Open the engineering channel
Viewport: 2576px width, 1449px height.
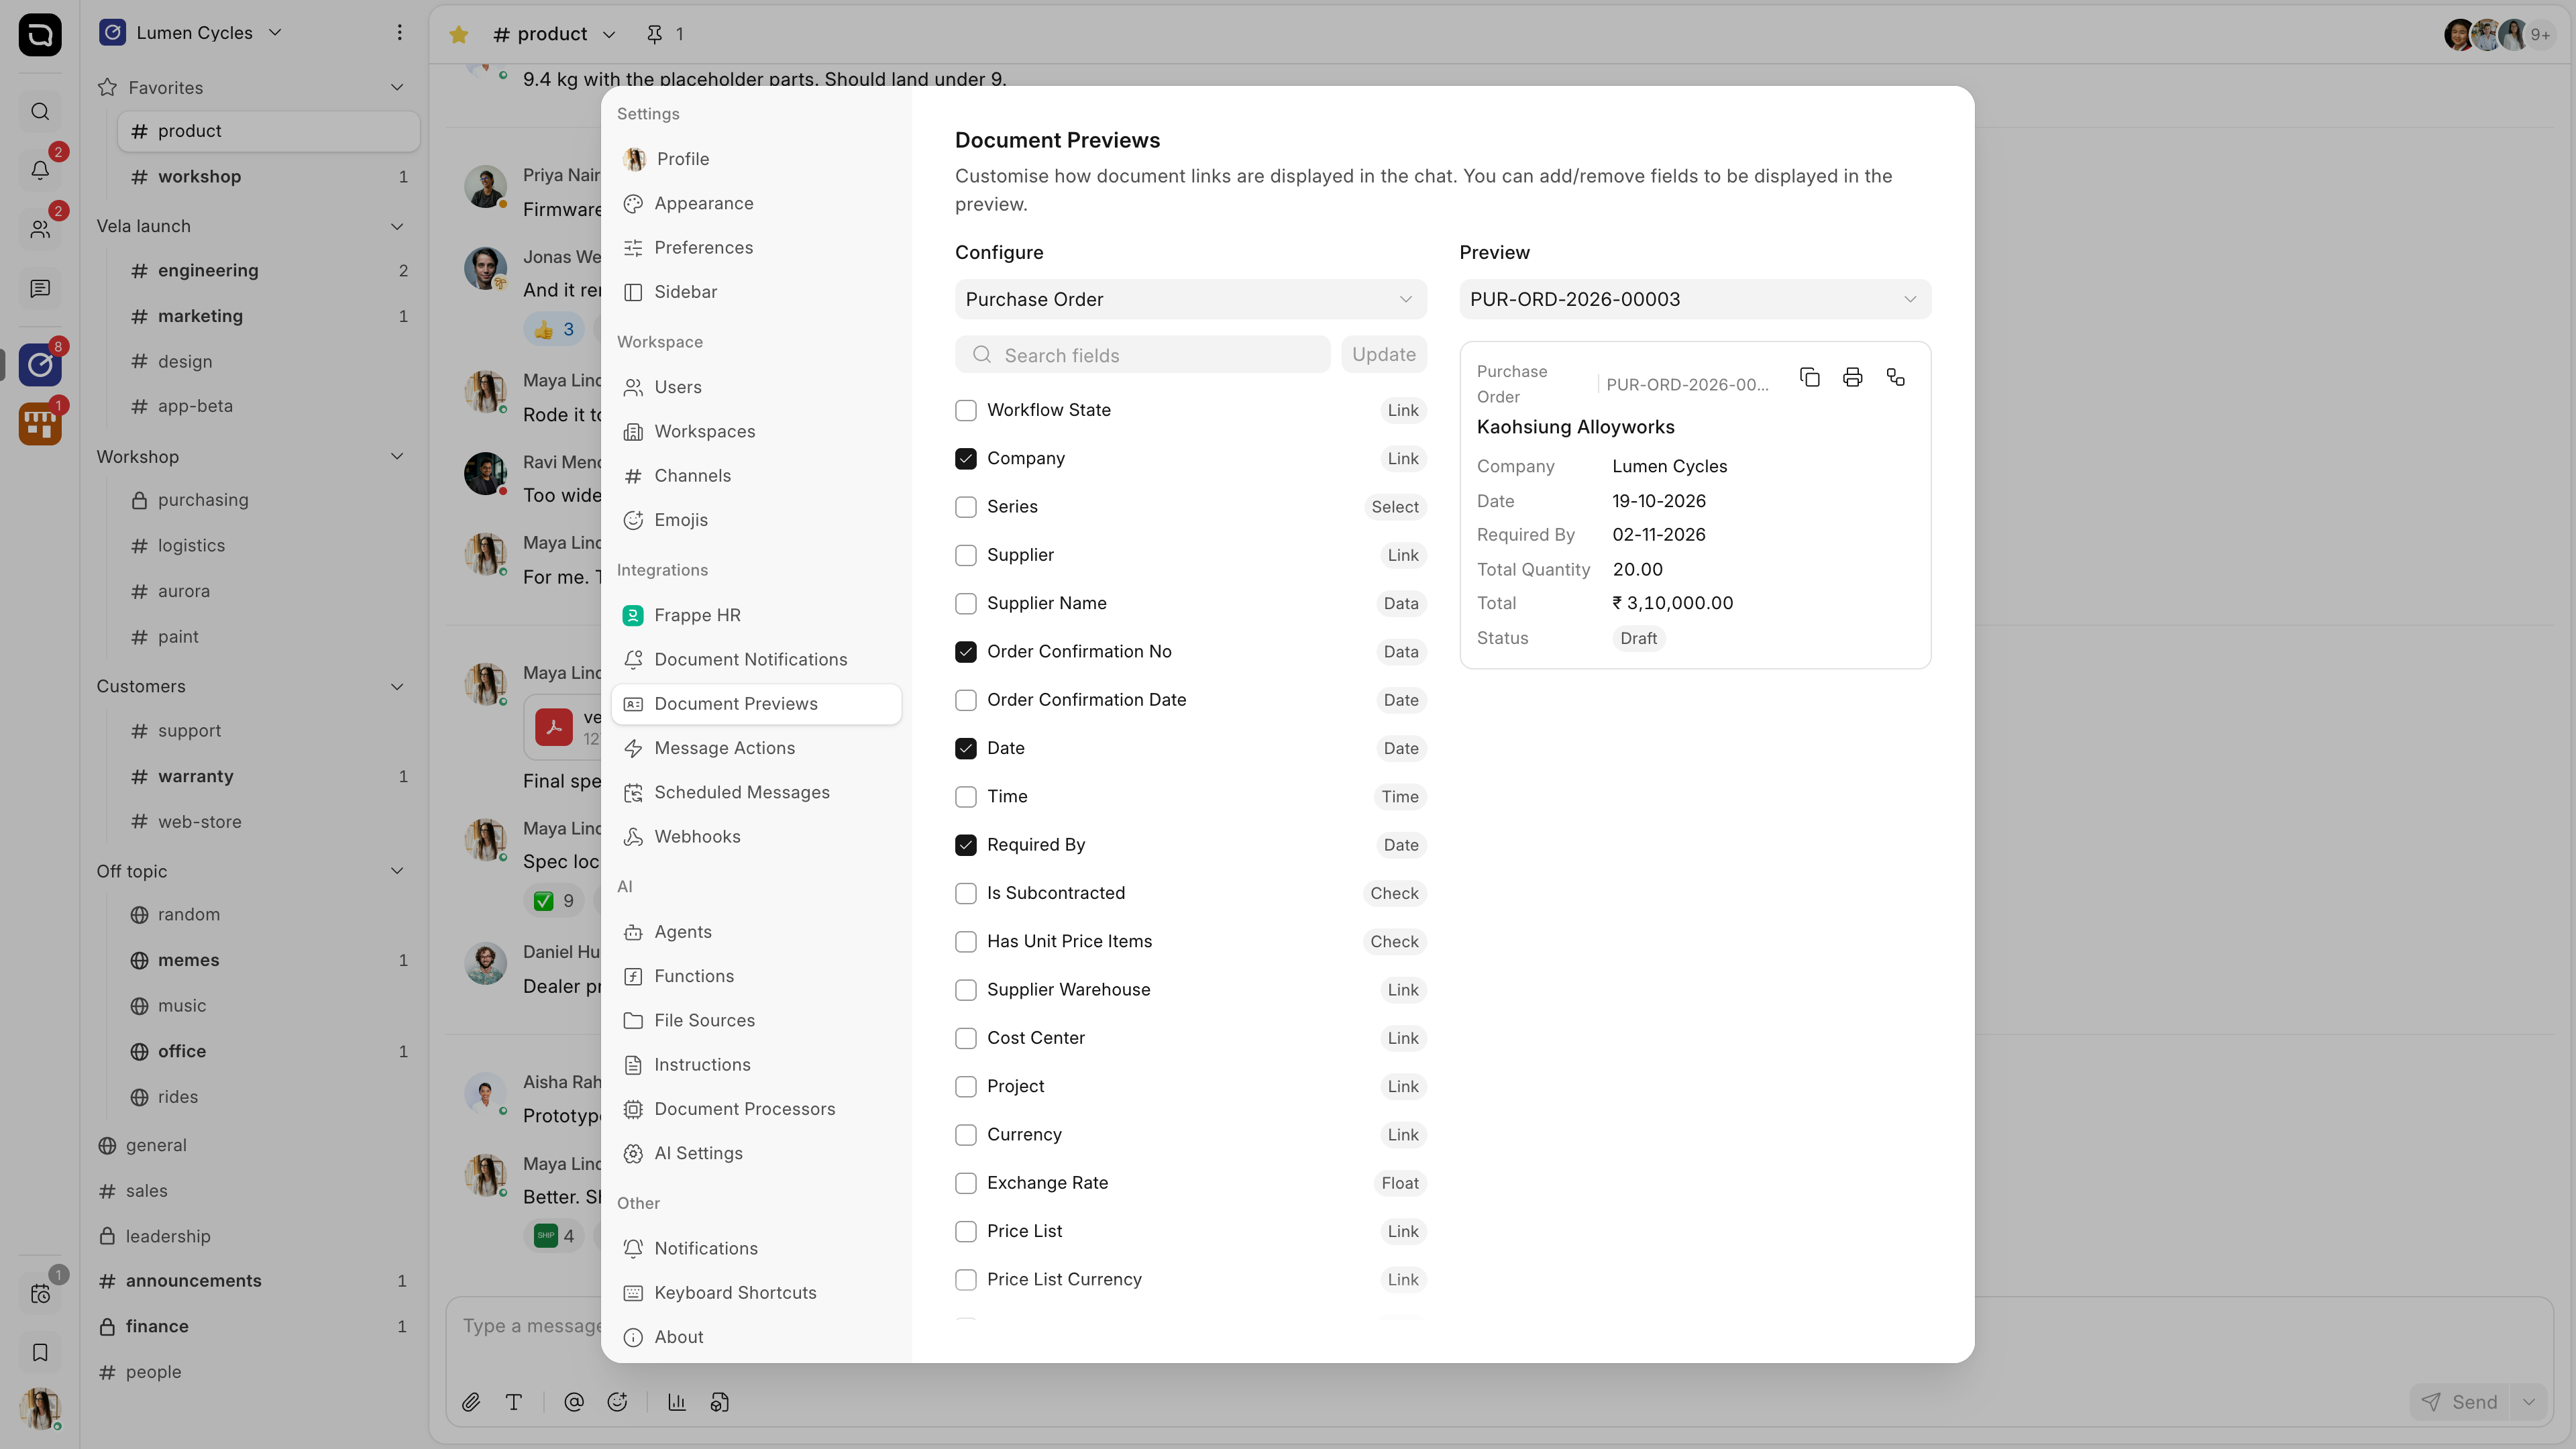pos(269,270)
